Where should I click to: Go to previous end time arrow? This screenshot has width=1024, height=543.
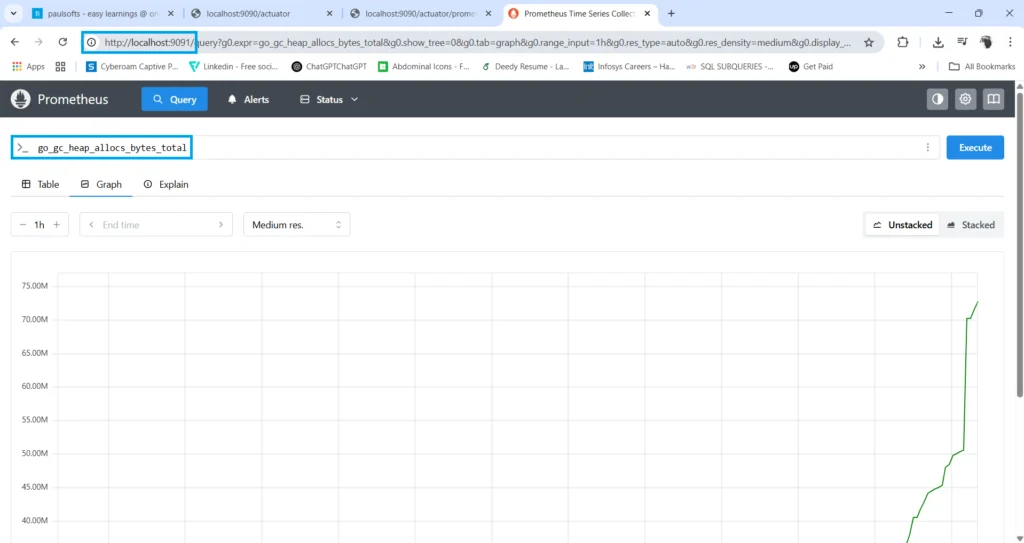91,225
